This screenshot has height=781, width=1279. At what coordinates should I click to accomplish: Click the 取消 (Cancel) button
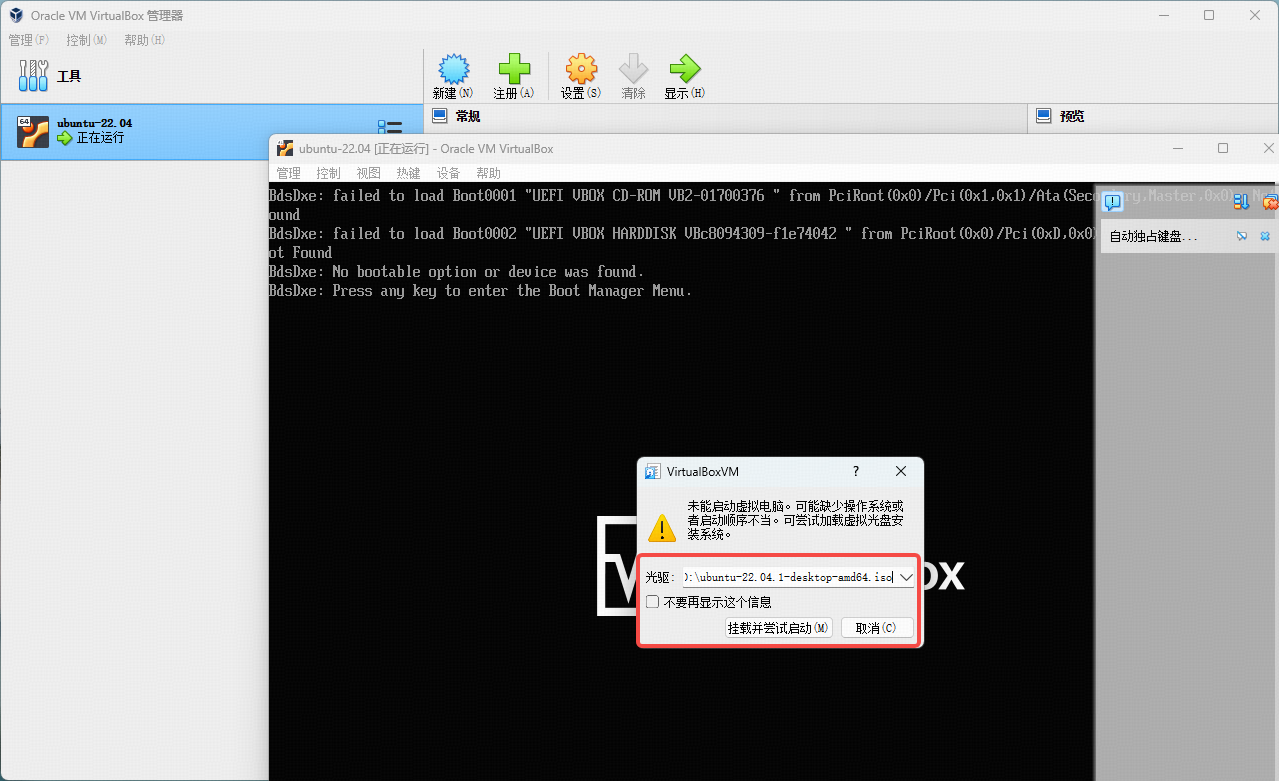876,628
